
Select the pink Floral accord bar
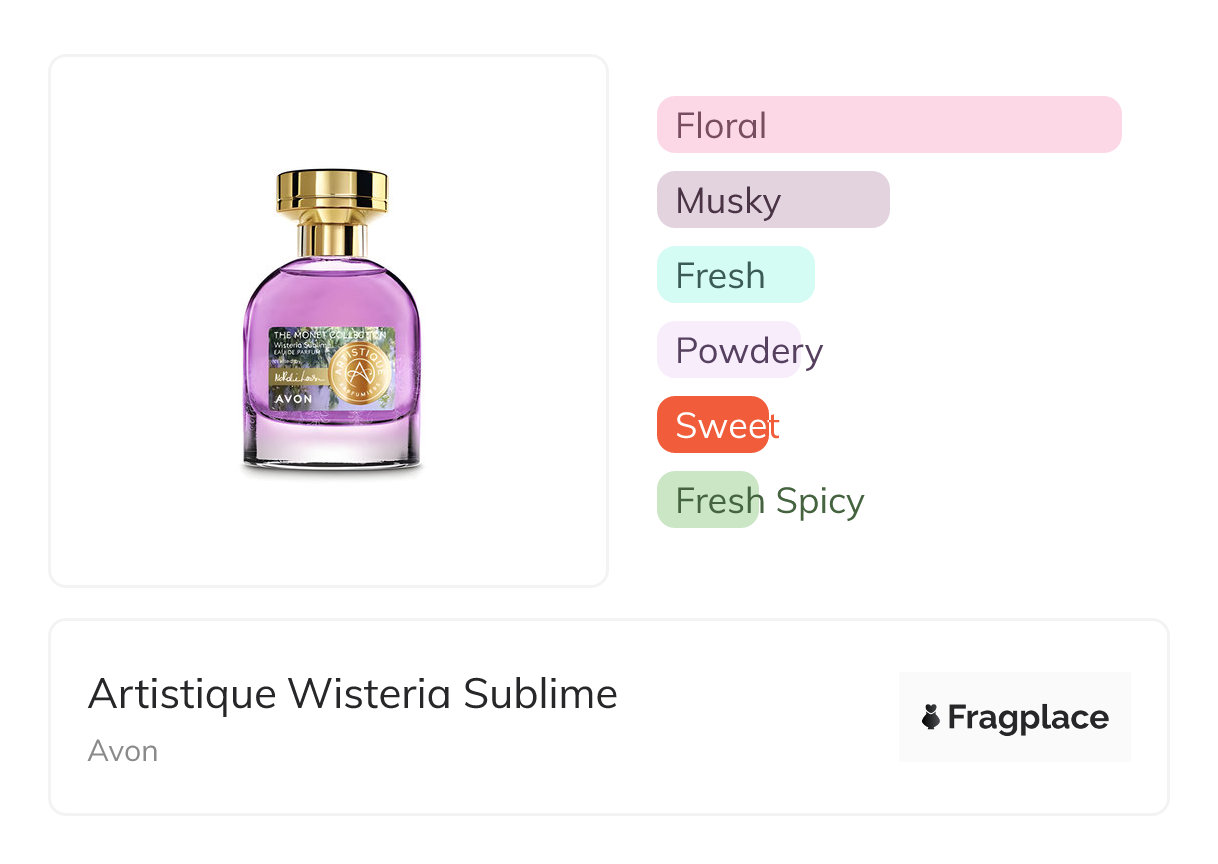(888, 125)
